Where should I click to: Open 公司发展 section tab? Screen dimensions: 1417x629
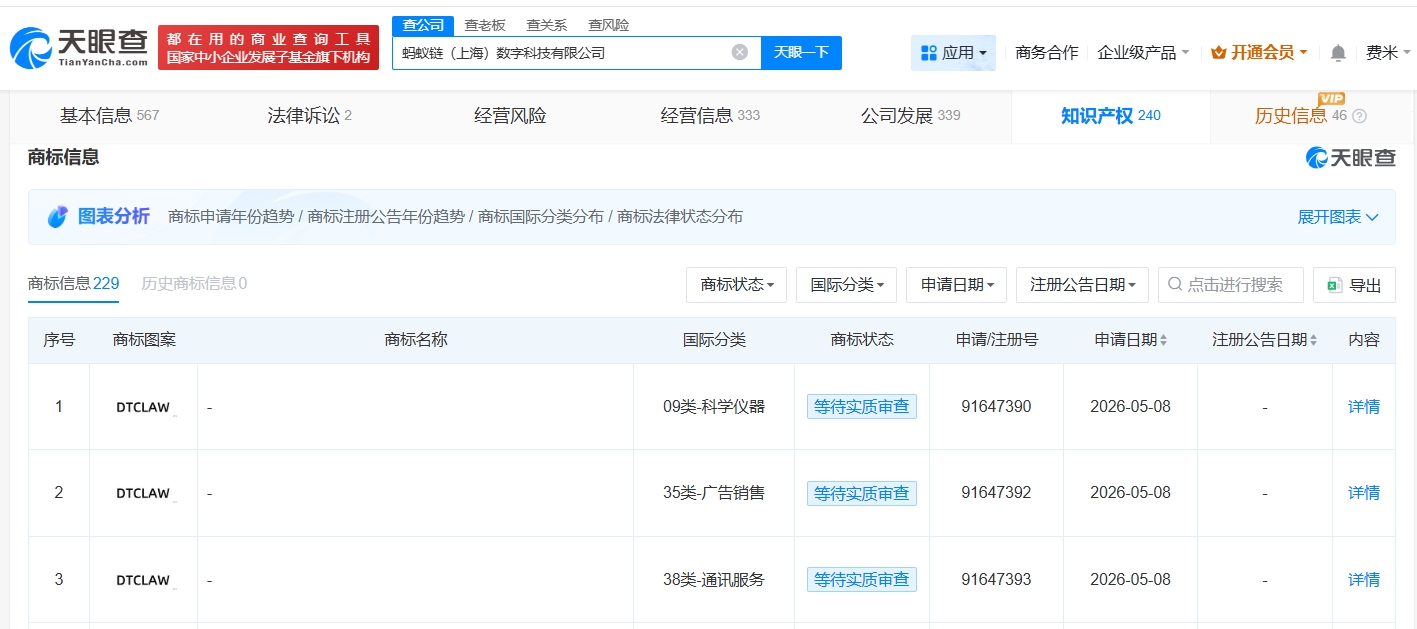pos(910,116)
